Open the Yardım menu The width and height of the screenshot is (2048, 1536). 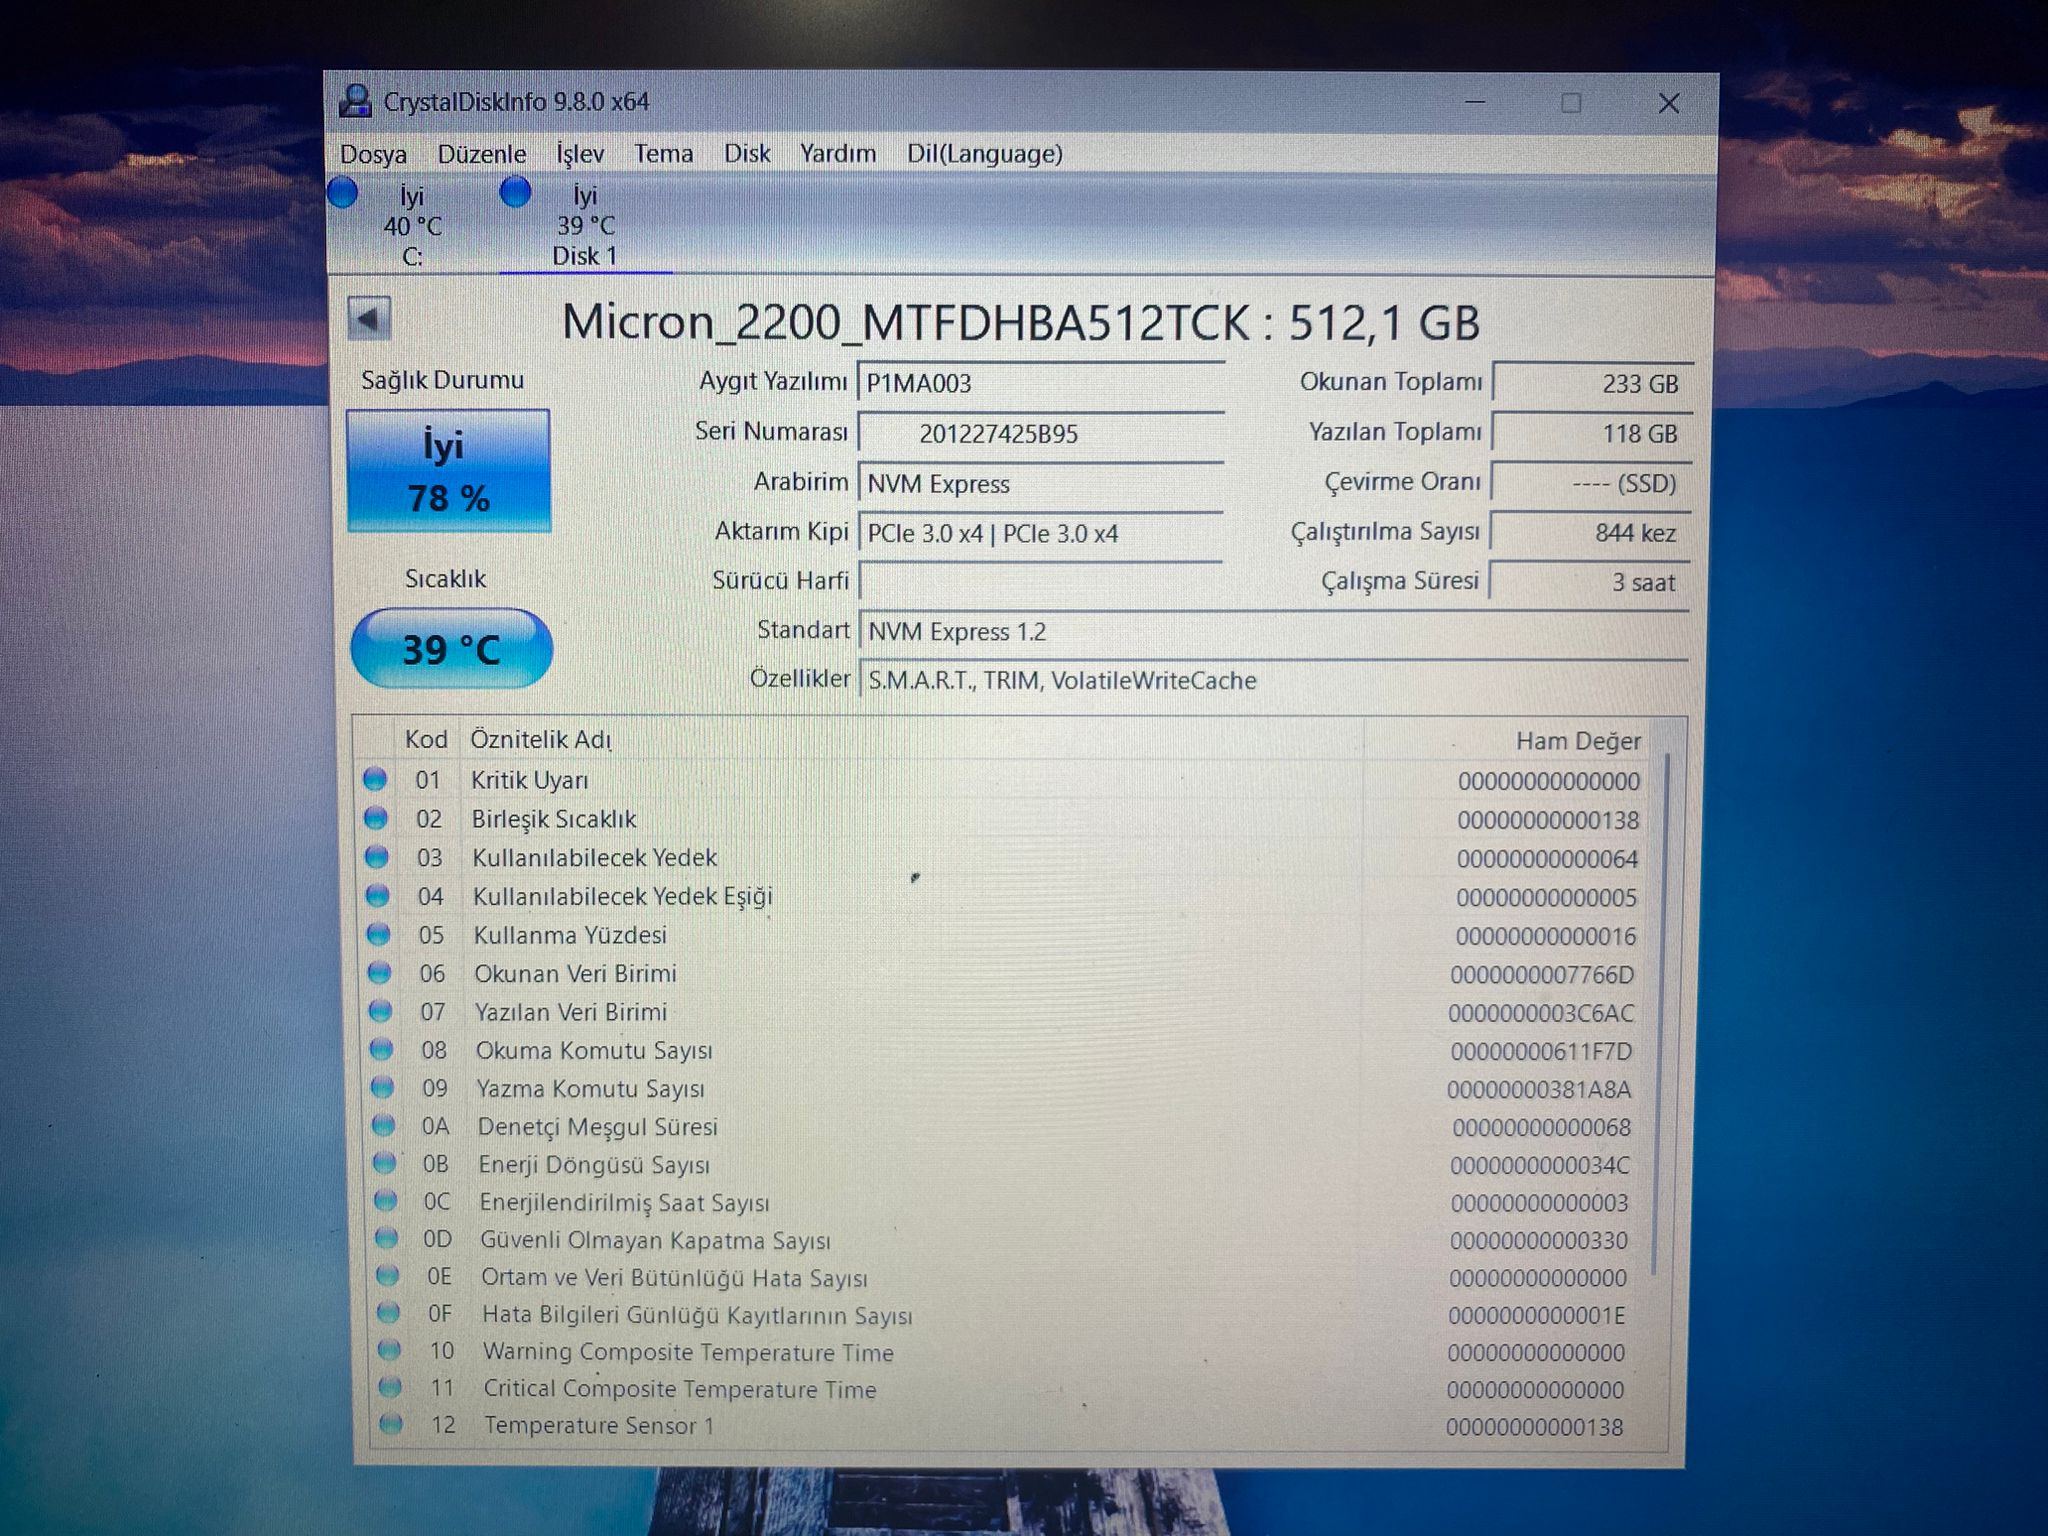coord(838,154)
